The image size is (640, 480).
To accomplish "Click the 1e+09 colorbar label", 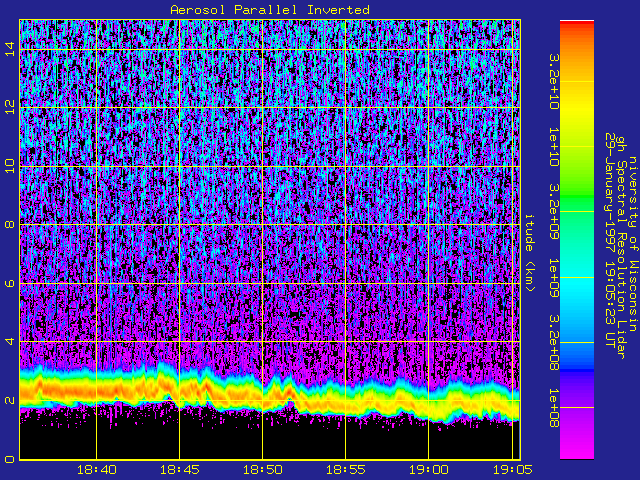I will (x=553, y=278).
